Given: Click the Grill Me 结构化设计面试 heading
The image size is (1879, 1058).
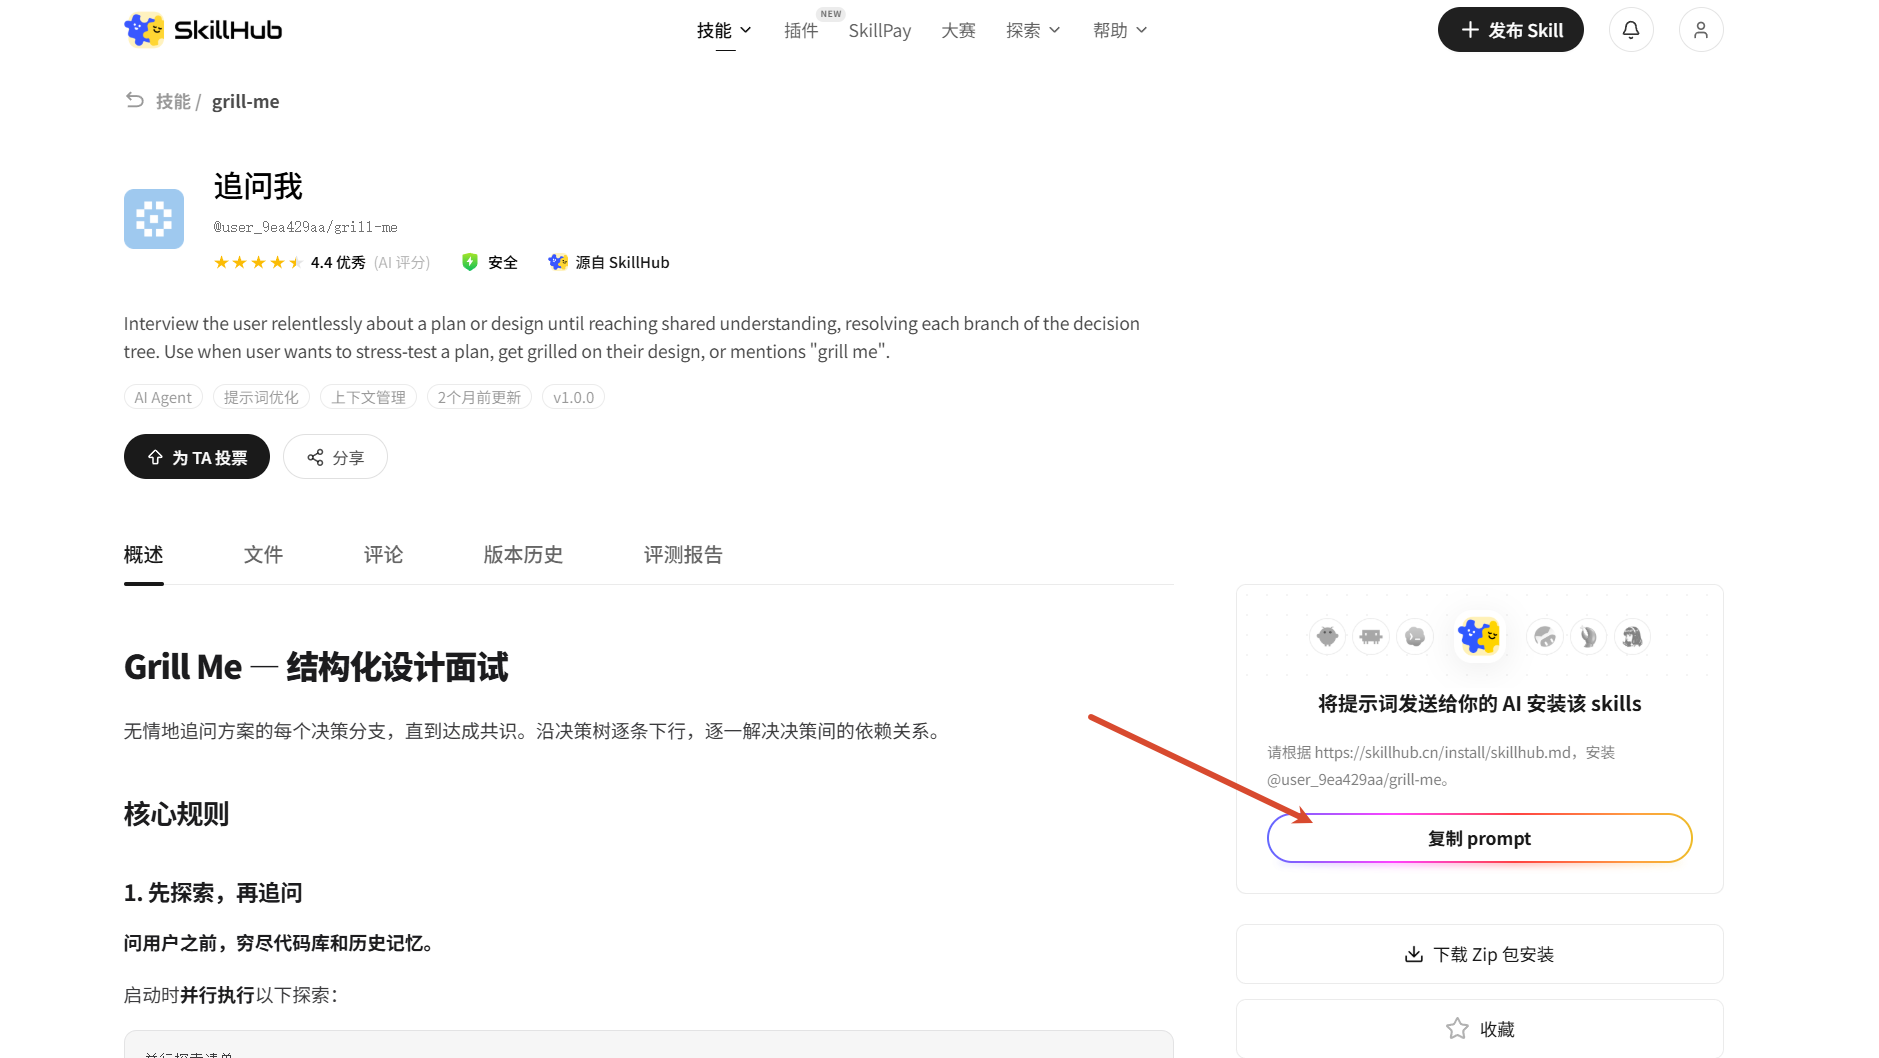Looking at the screenshot, I should (316, 667).
